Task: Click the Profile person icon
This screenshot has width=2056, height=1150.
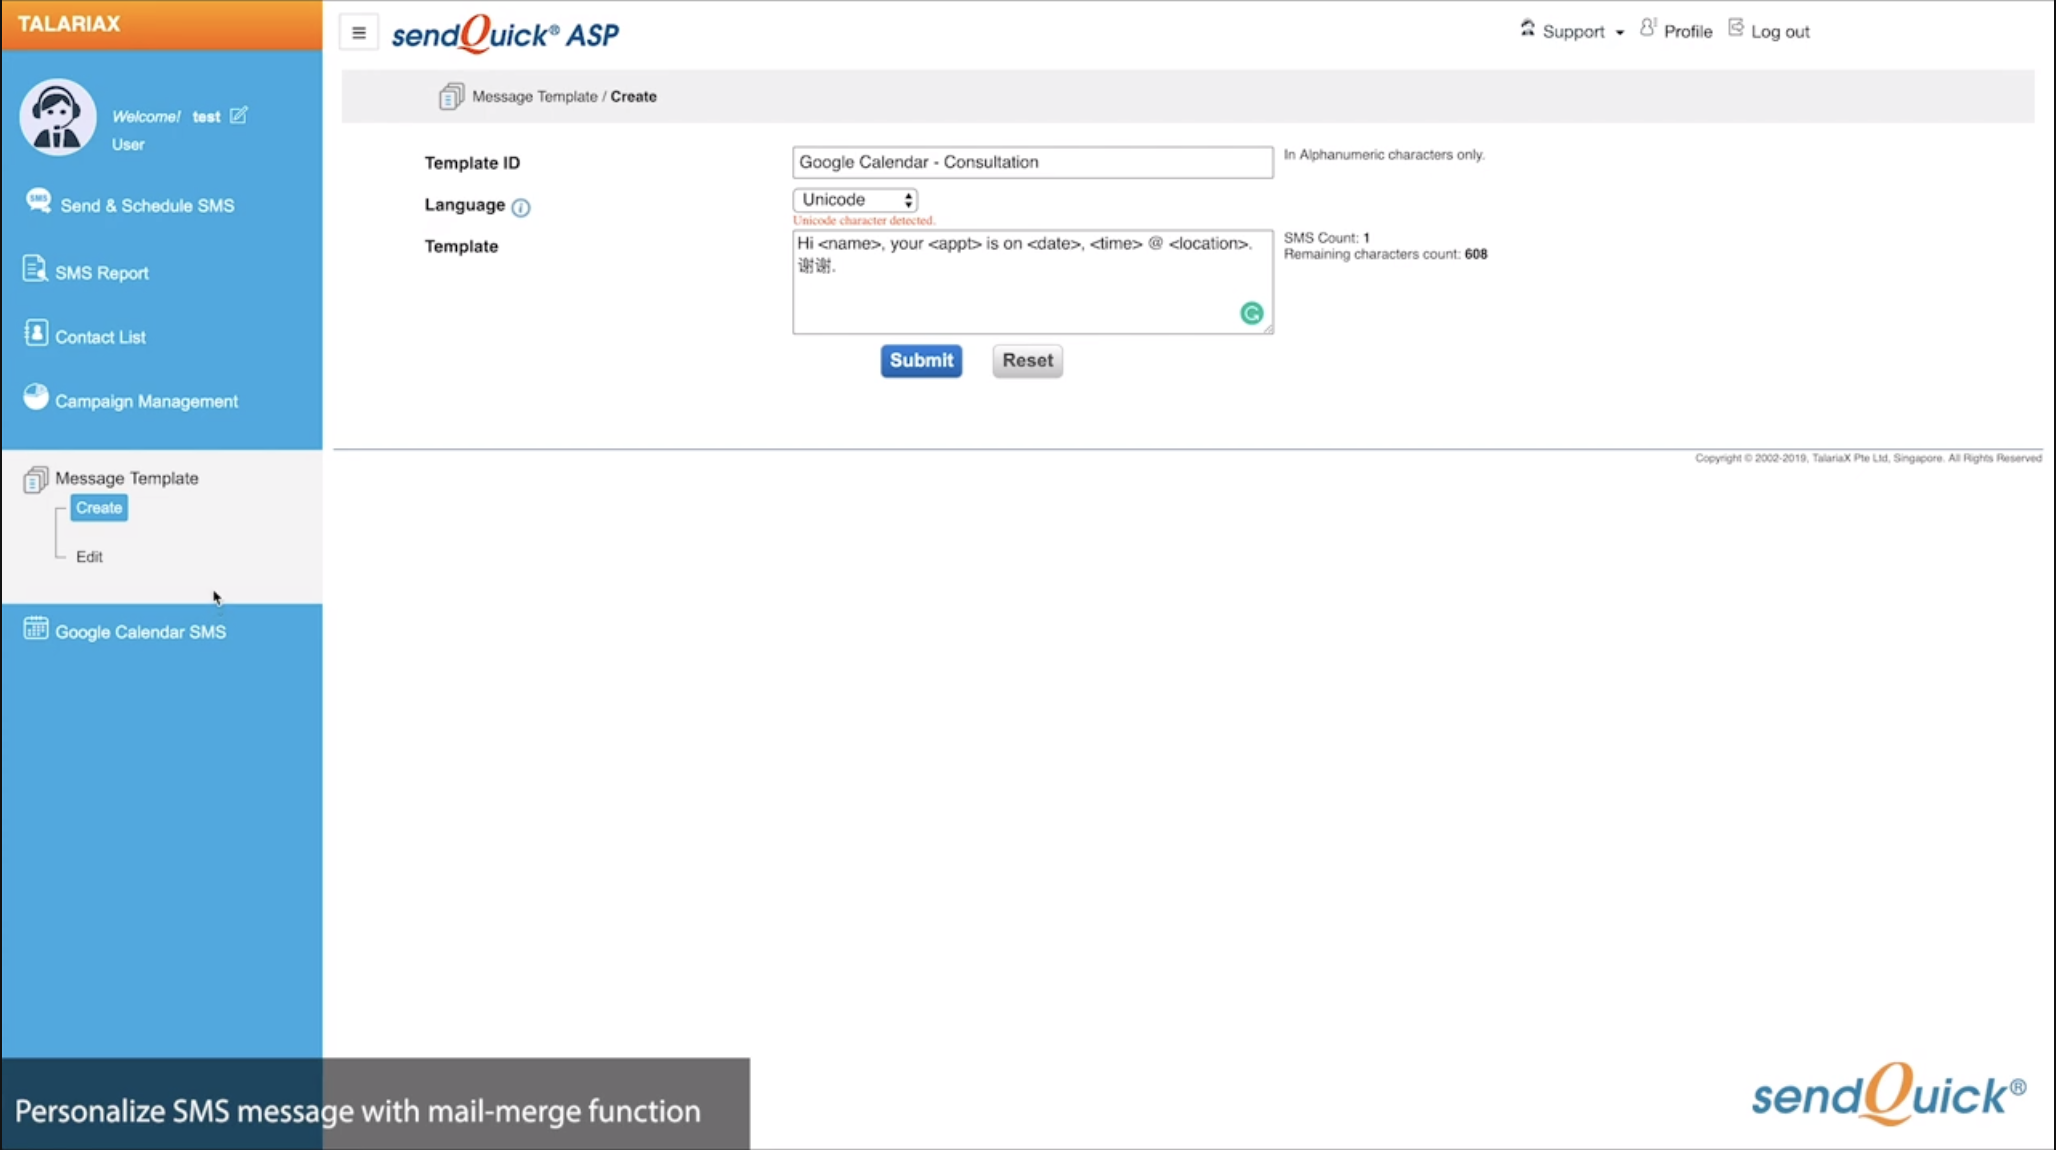Action: coord(1647,27)
